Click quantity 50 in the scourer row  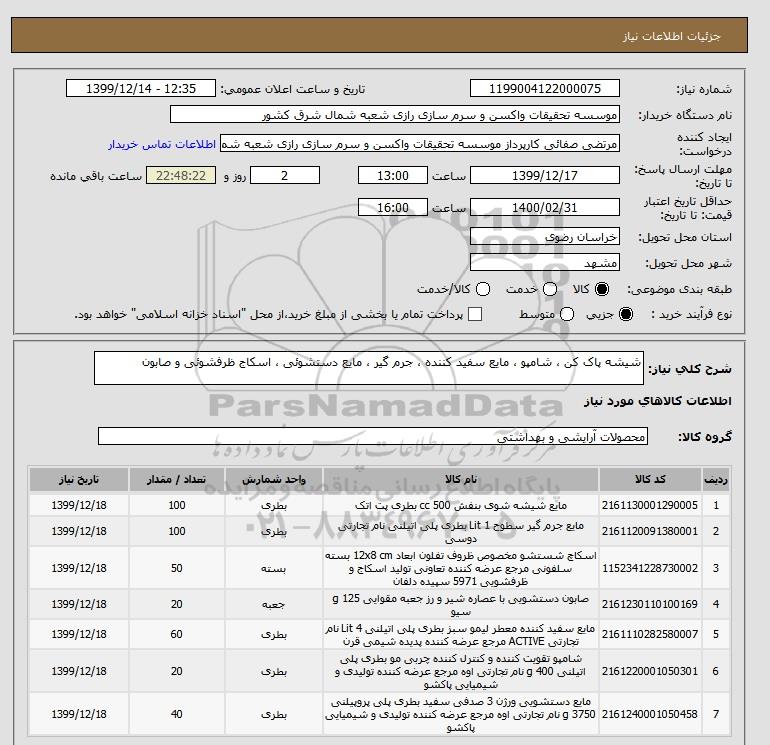(177, 568)
